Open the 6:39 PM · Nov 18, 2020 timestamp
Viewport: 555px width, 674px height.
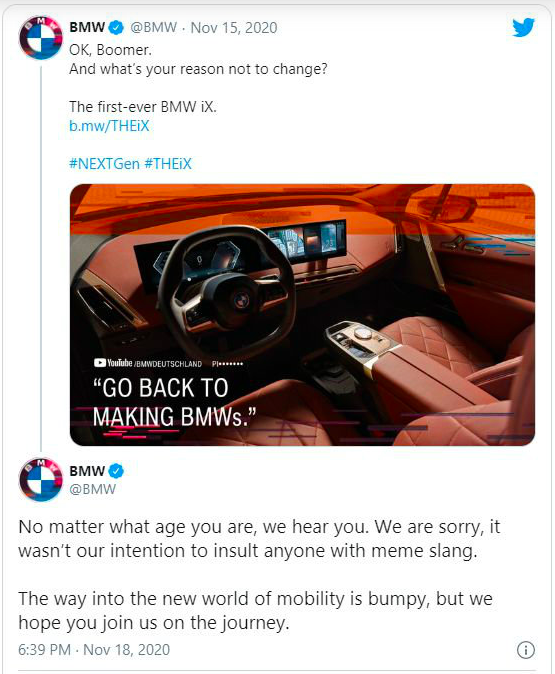[94, 649]
